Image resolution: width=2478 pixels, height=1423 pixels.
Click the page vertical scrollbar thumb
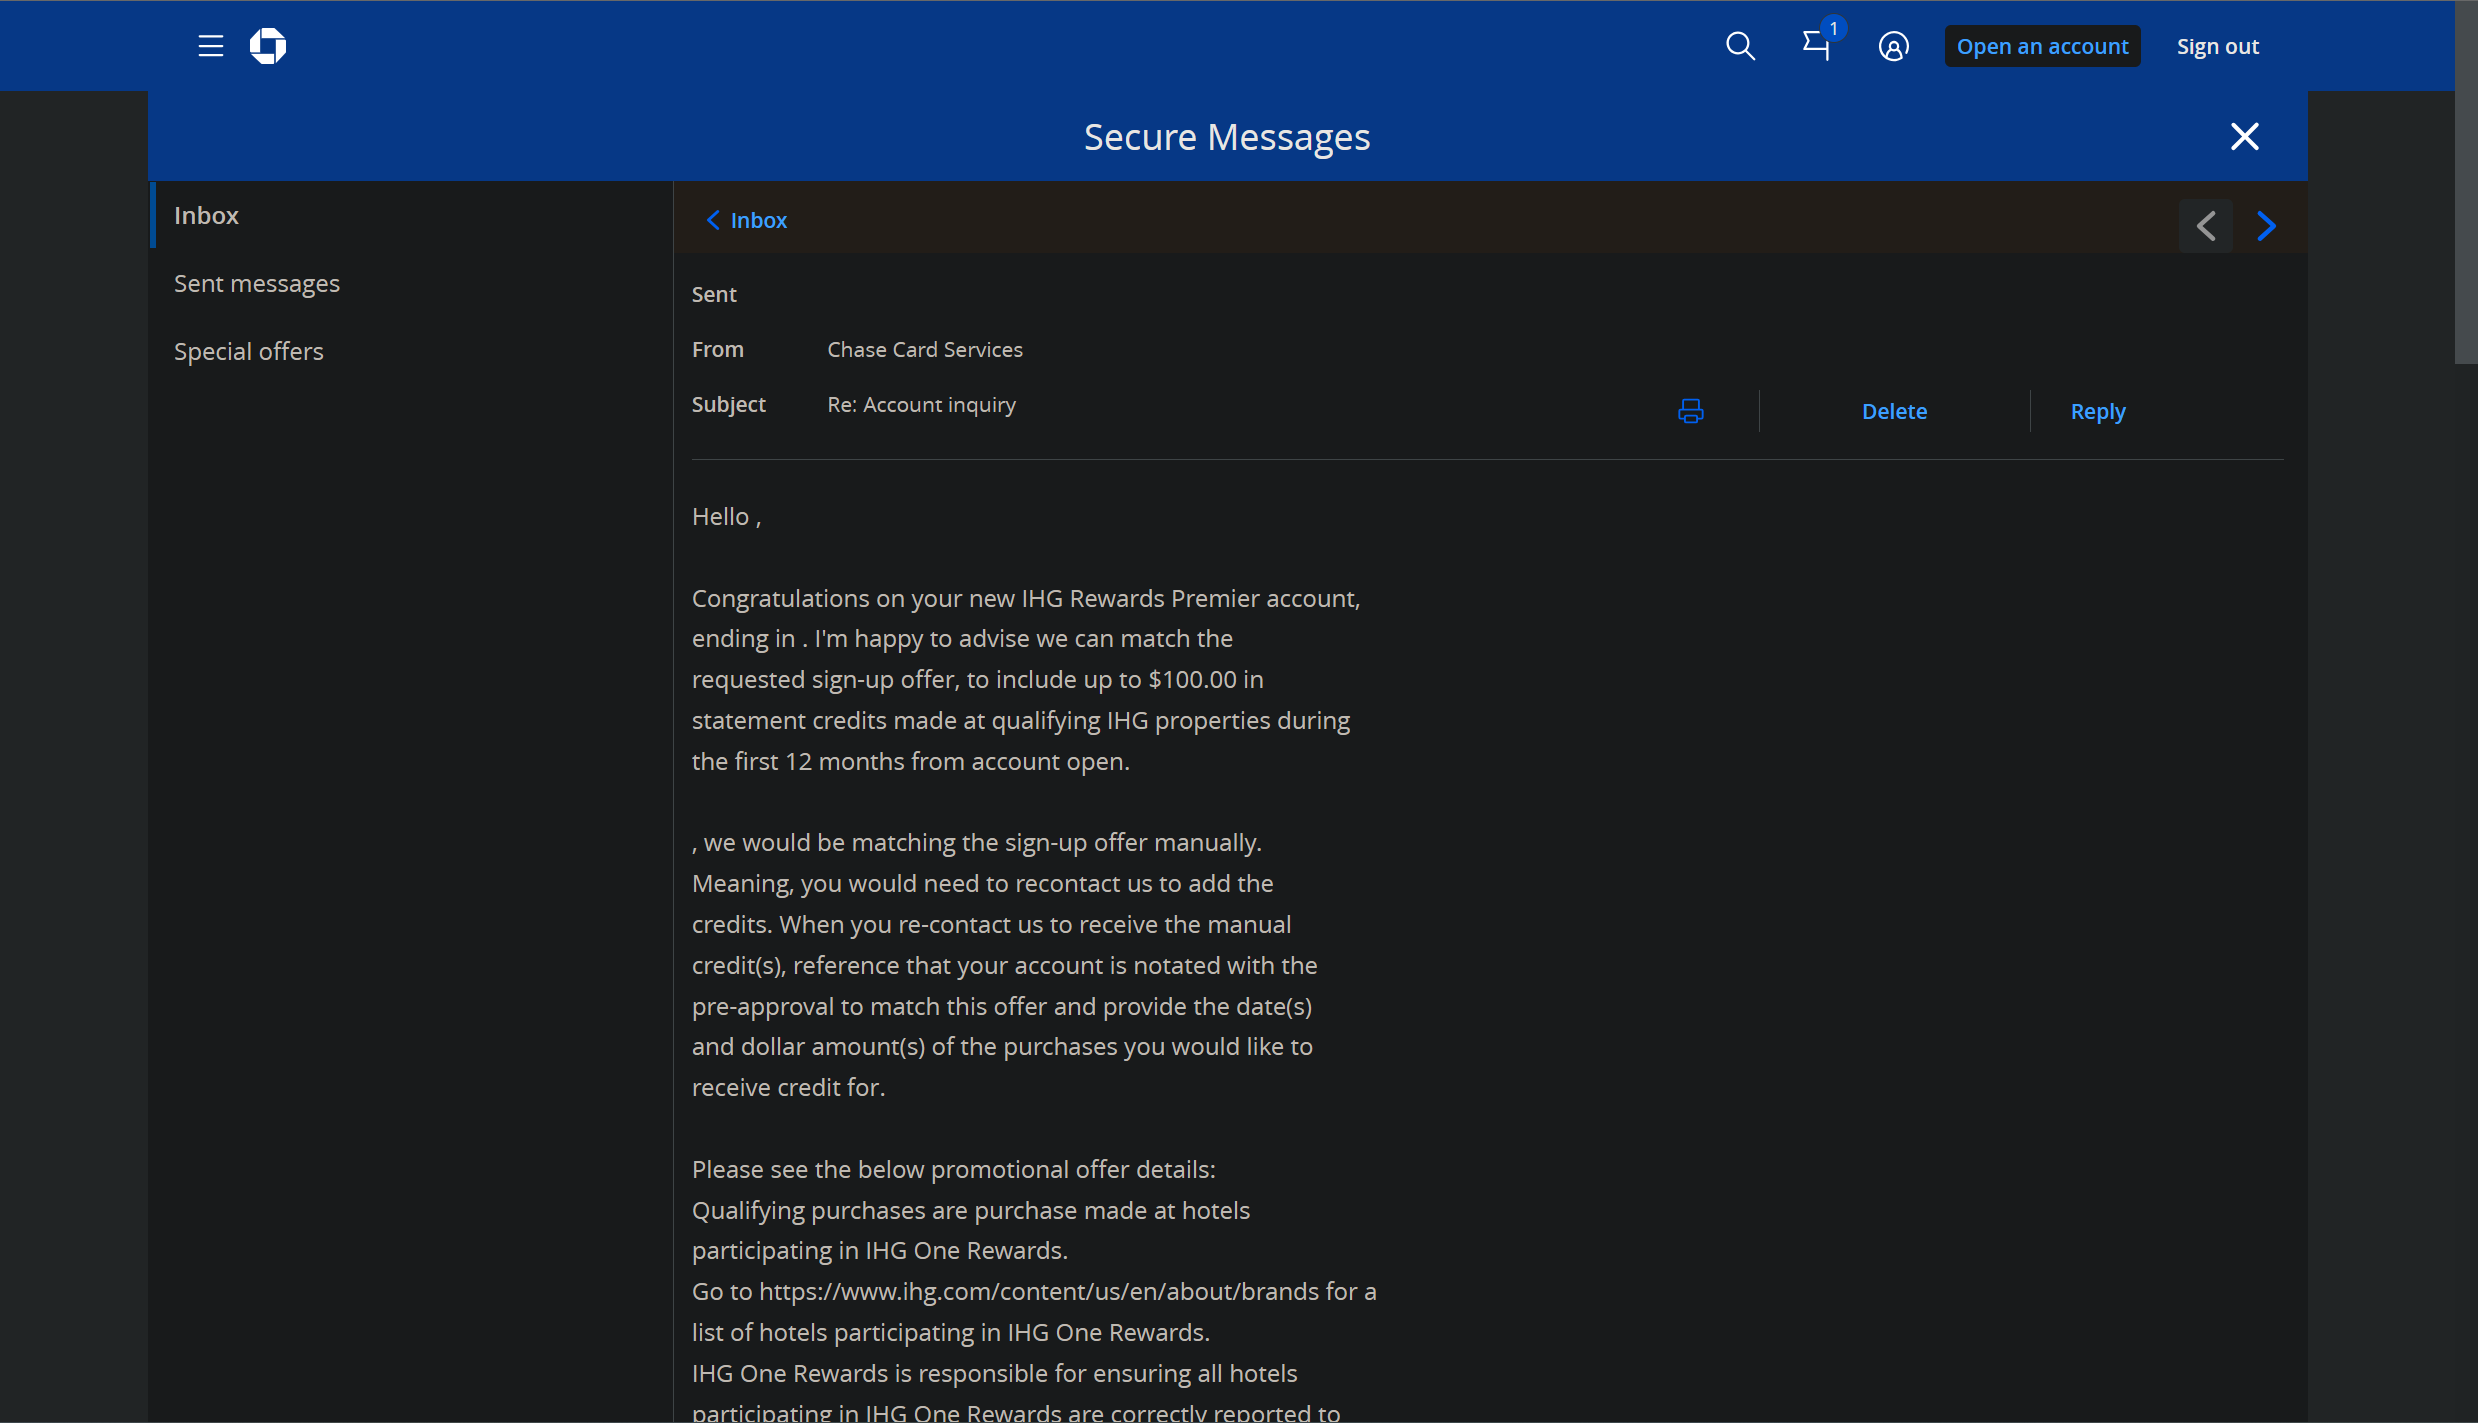tap(2465, 180)
